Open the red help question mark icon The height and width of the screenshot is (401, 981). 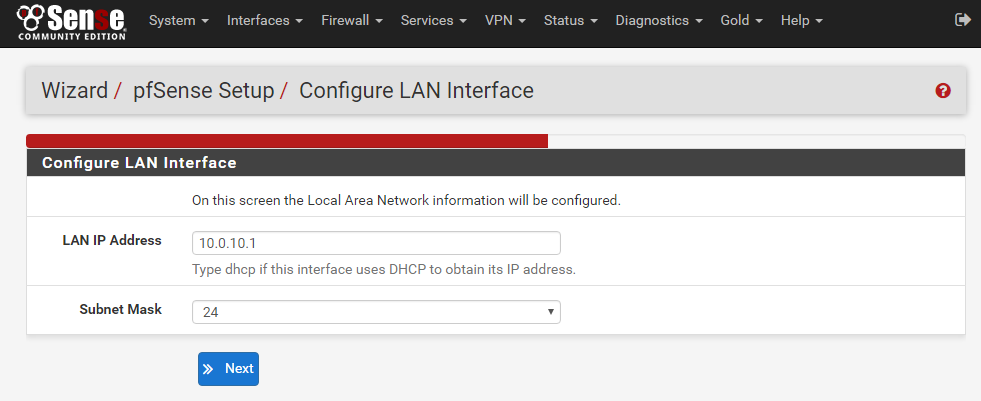pyautogui.click(x=943, y=91)
